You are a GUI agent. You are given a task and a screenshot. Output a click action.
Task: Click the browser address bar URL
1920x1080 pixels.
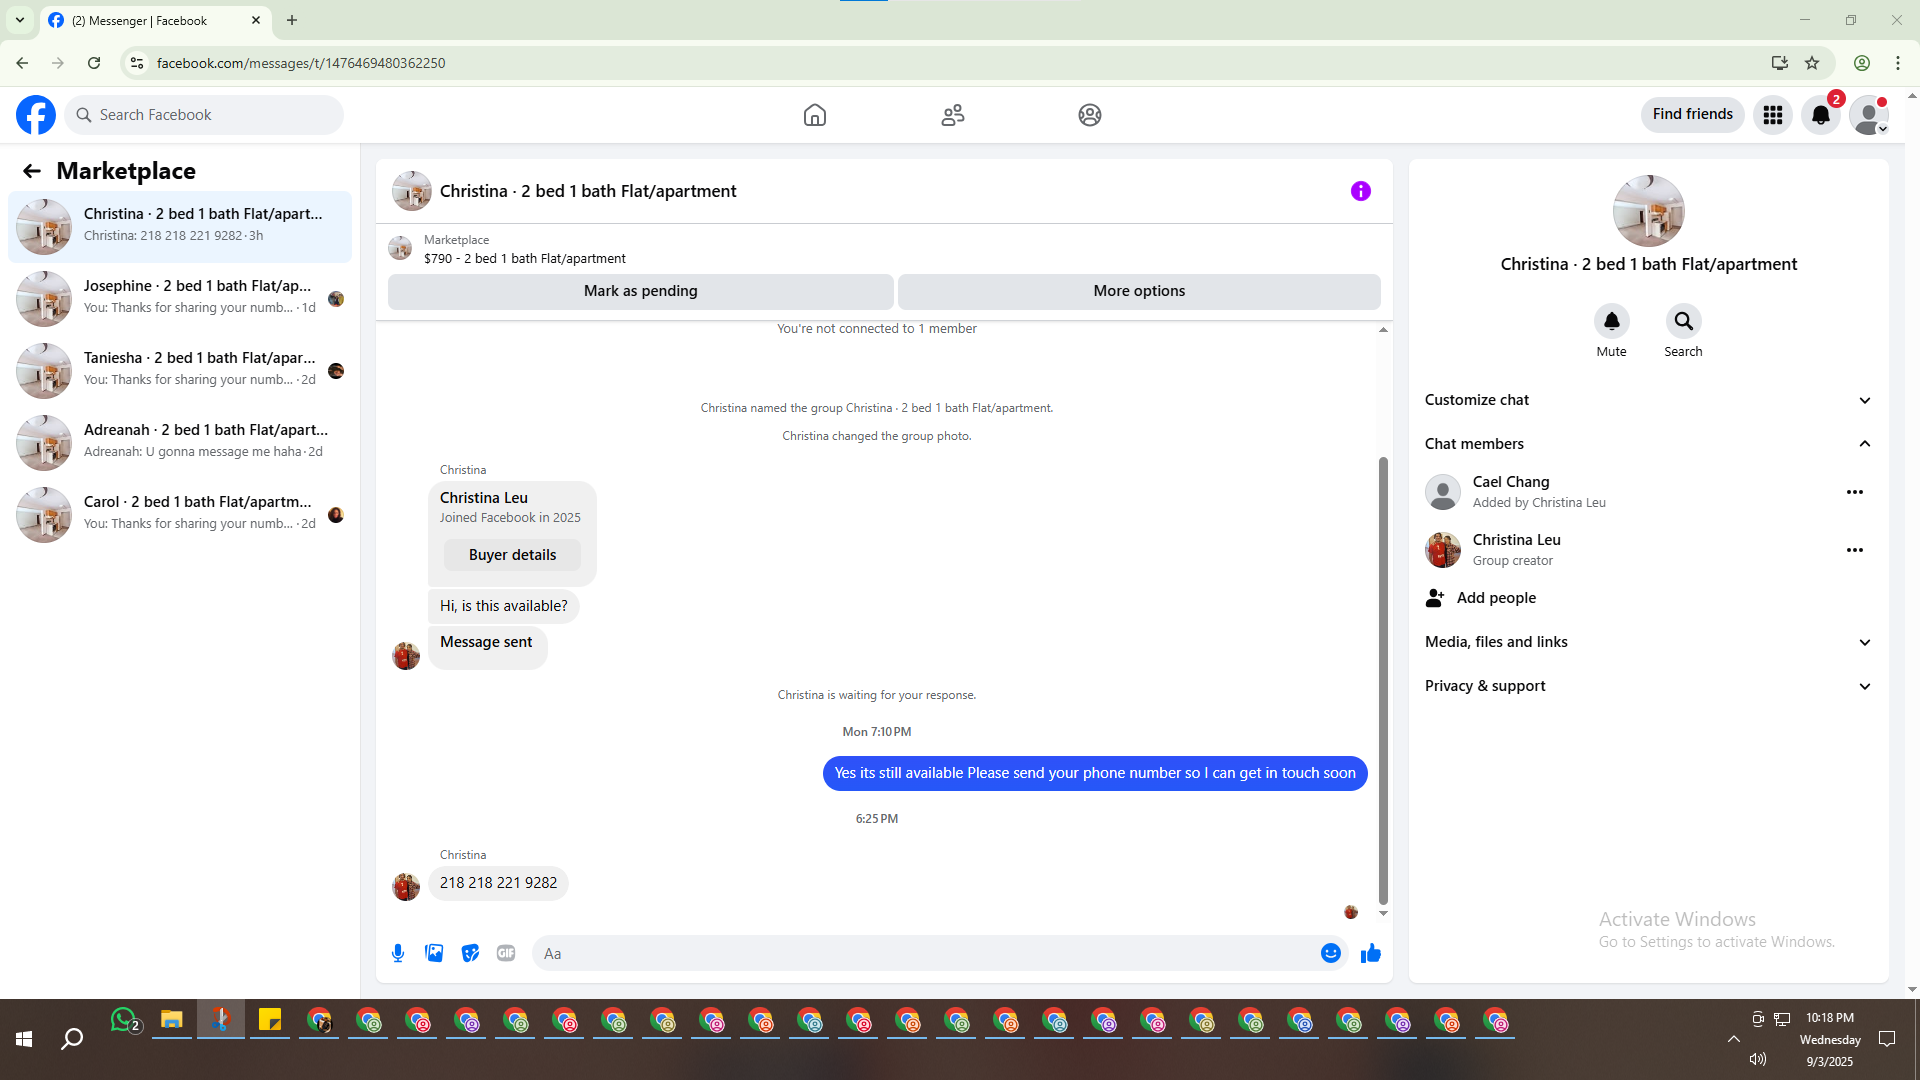click(301, 63)
